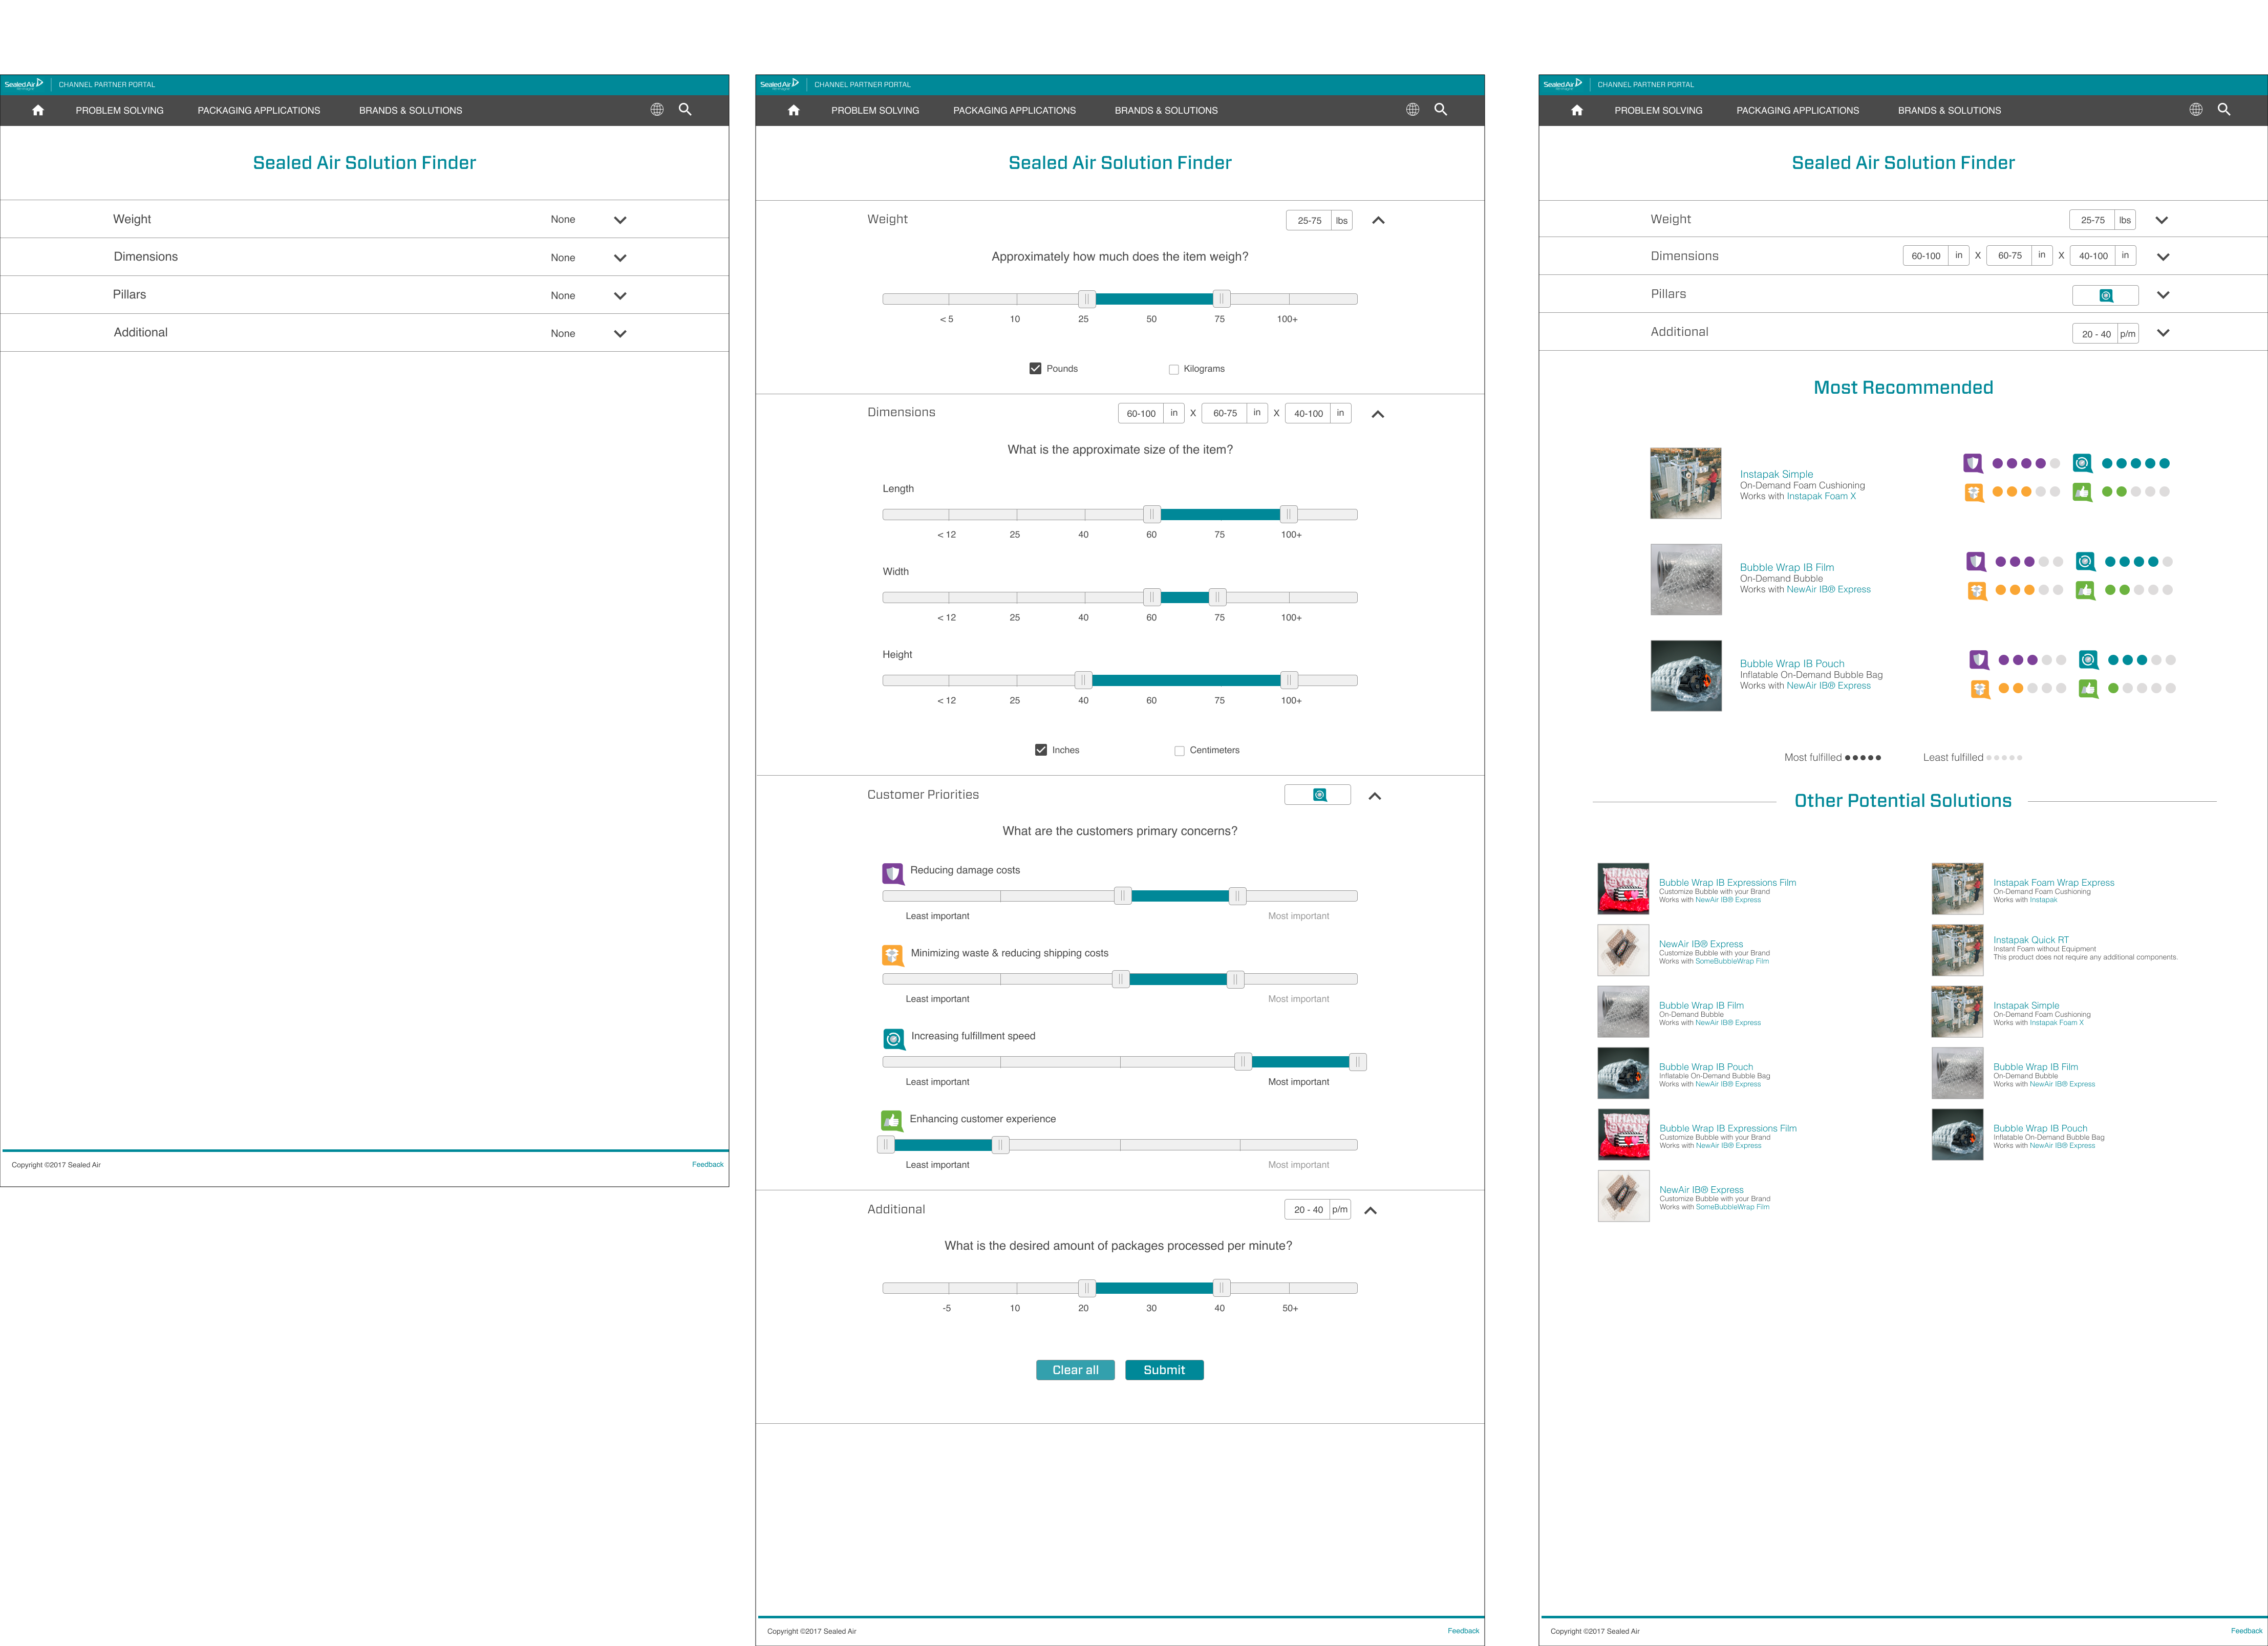Click the fulfillment icon in the Pillars row
Screen dimensions: 2268x1646
pos(2105,296)
